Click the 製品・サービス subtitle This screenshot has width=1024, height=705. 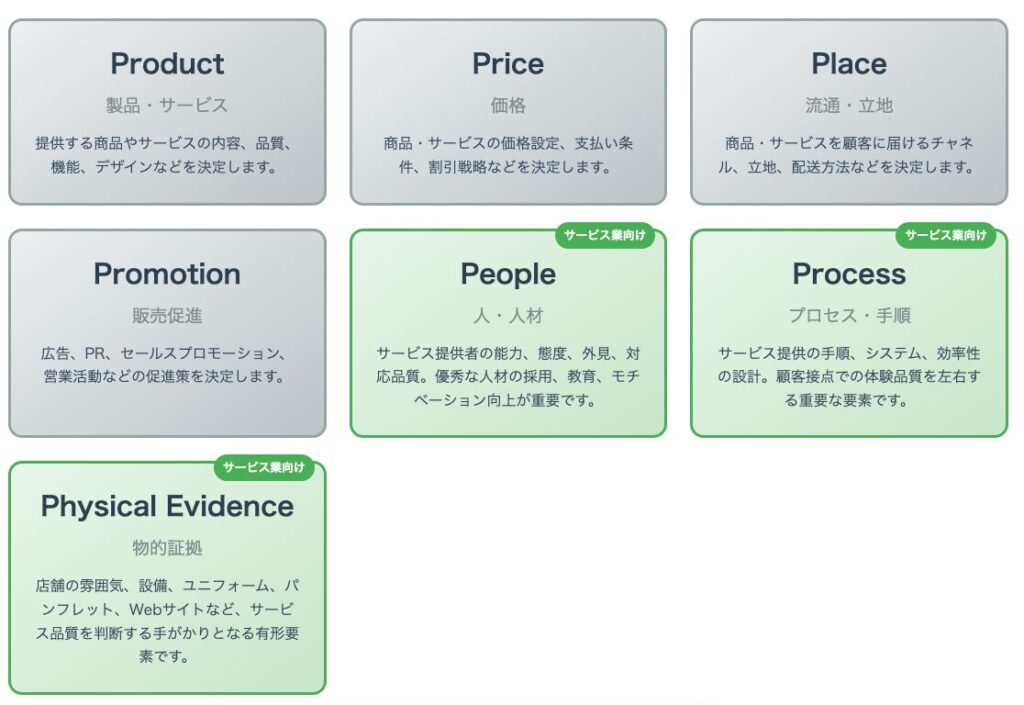(x=167, y=105)
